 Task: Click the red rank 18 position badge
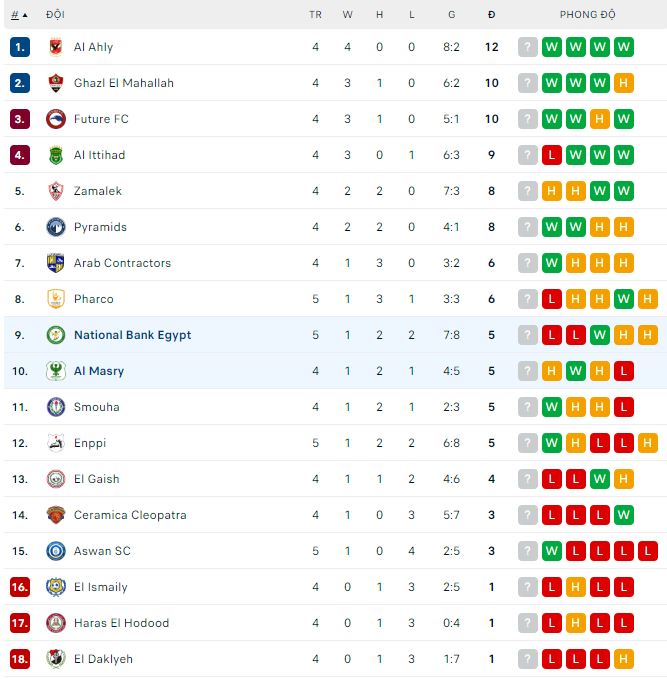point(20,659)
